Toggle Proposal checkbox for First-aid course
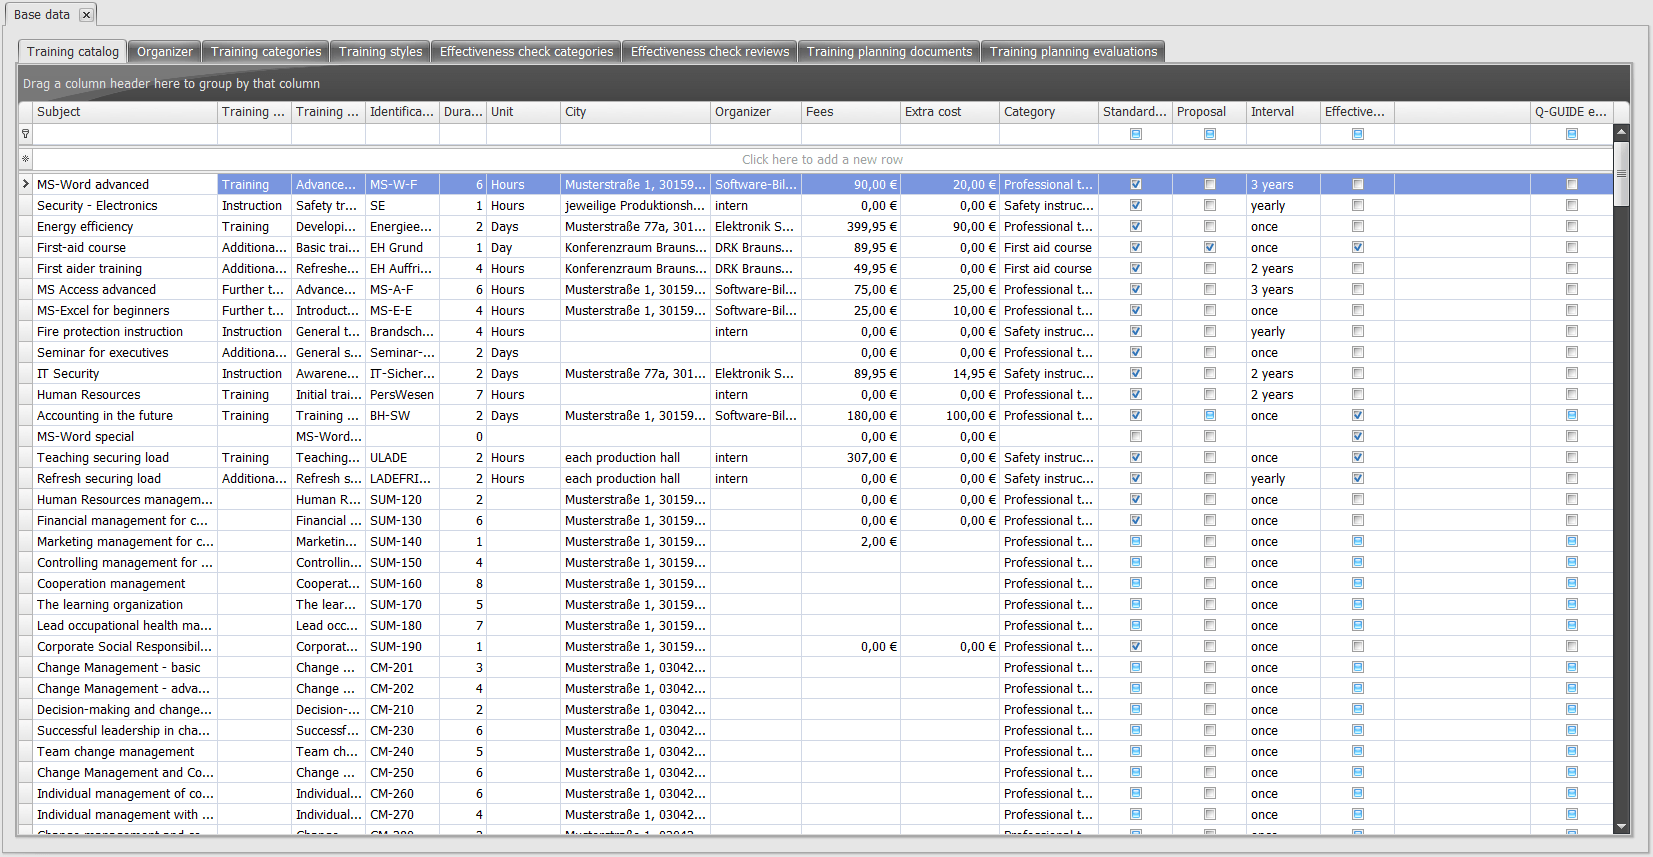The height and width of the screenshot is (857, 1653). pyautogui.click(x=1210, y=247)
